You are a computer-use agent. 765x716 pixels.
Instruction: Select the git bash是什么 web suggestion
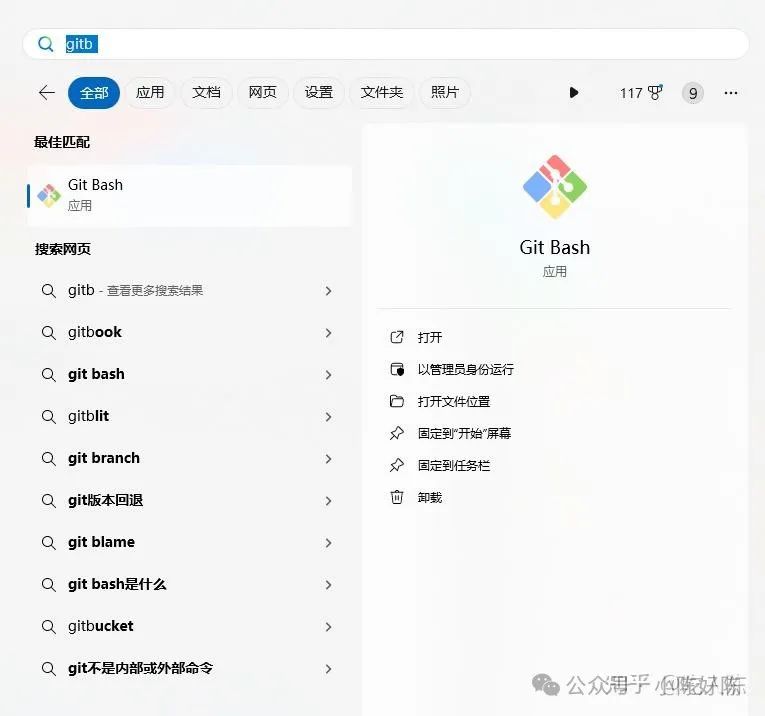pos(189,584)
